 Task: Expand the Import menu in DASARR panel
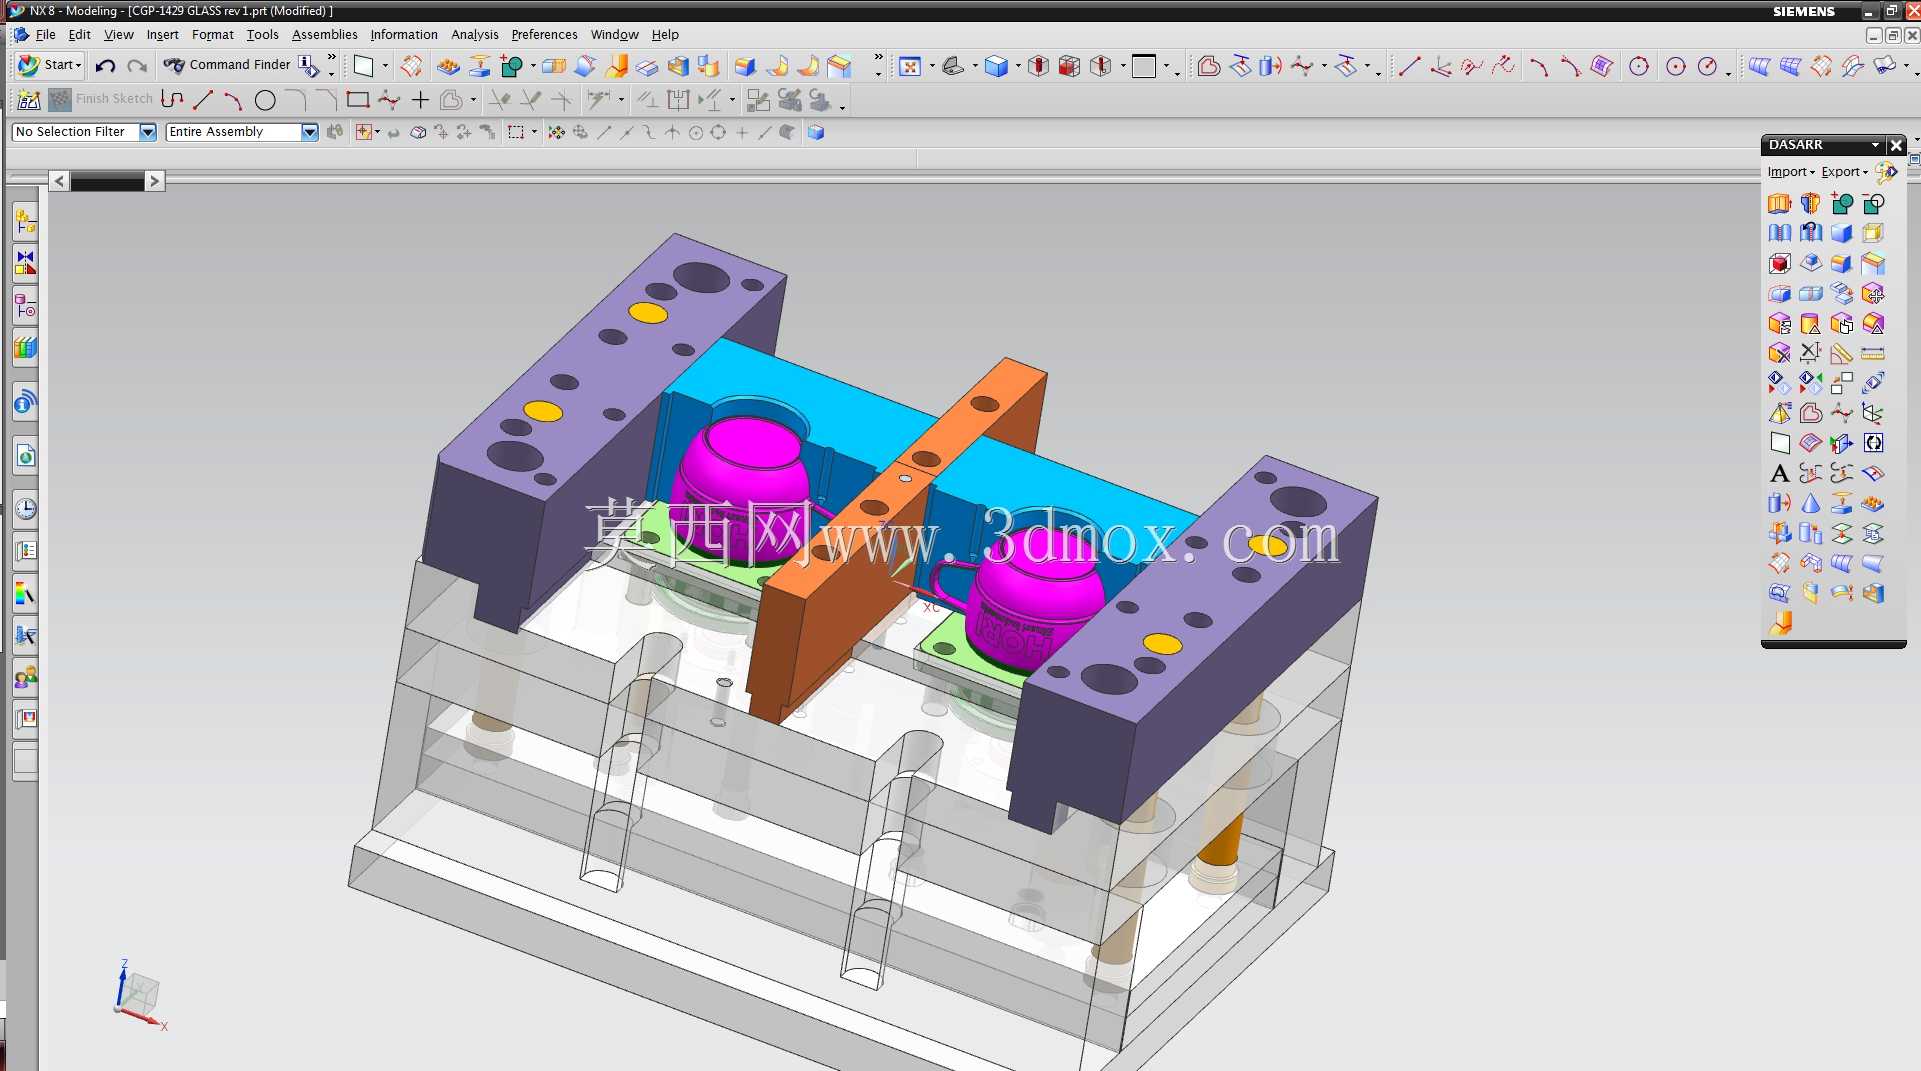[1790, 172]
